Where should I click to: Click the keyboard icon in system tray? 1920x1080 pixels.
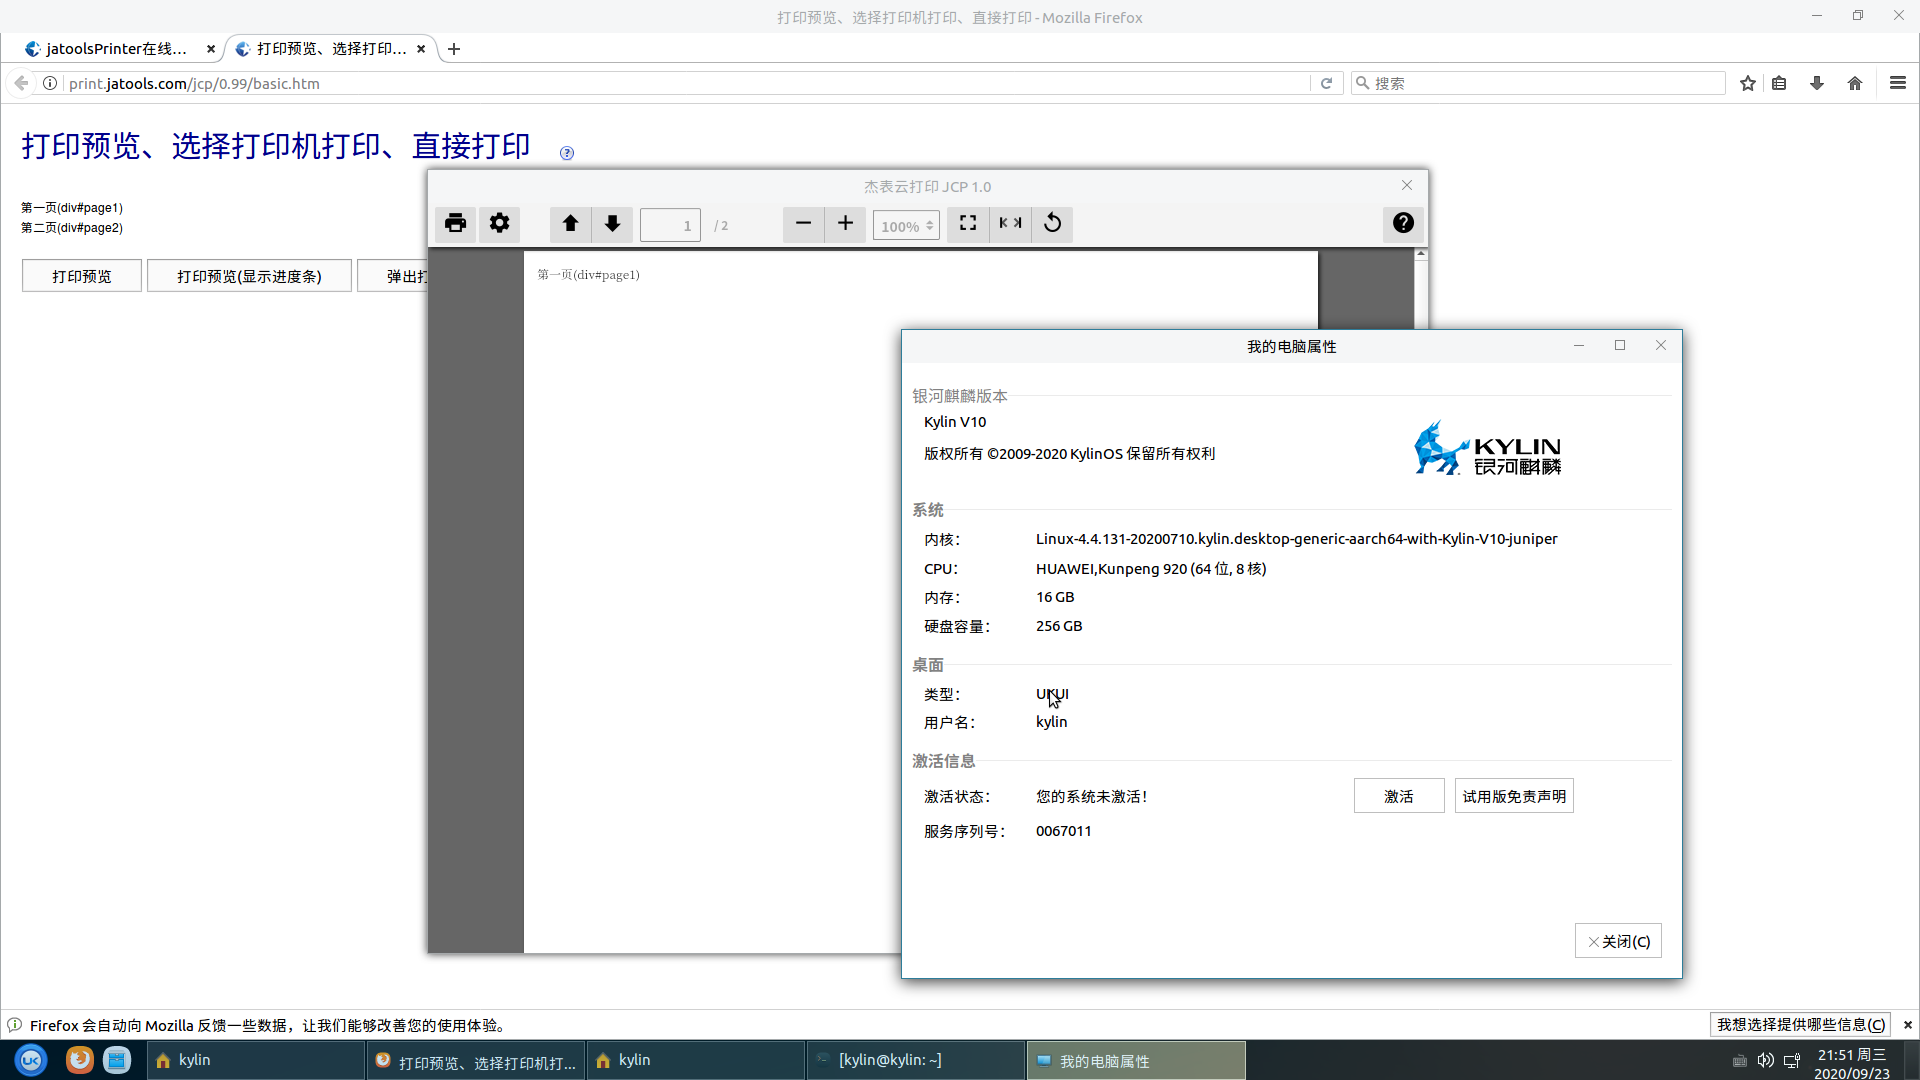pyautogui.click(x=1740, y=1060)
